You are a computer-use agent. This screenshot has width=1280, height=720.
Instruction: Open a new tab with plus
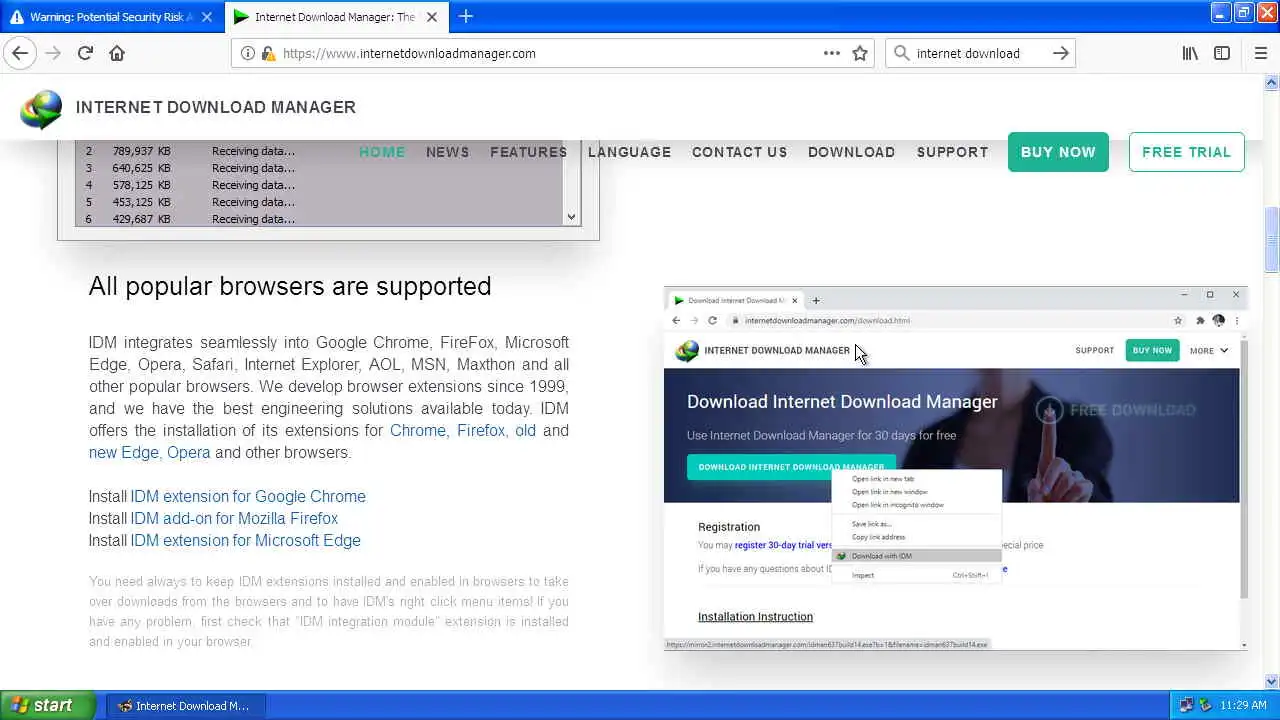[x=465, y=16]
